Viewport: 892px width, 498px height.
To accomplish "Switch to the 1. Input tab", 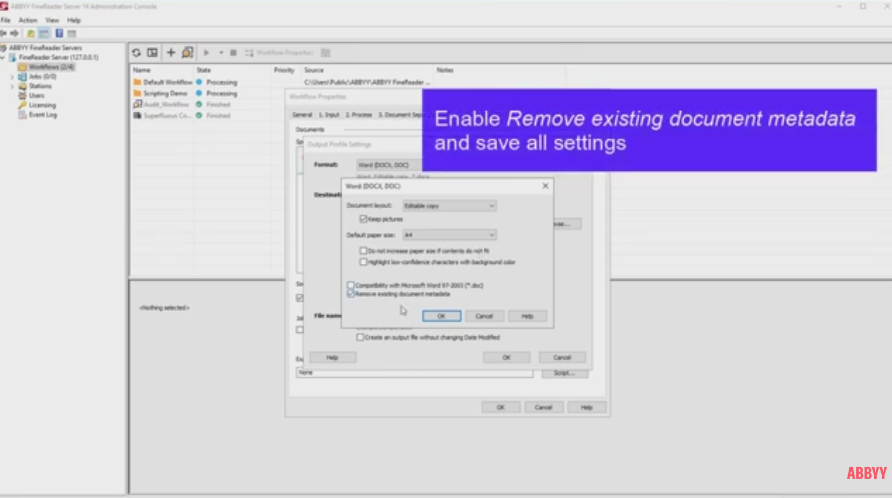I will click(329, 115).
